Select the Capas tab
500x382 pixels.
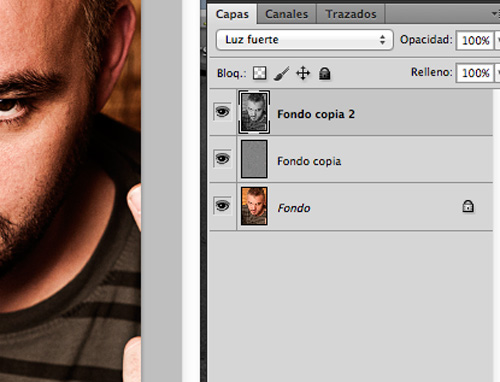pyautogui.click(x=232, y=14)
